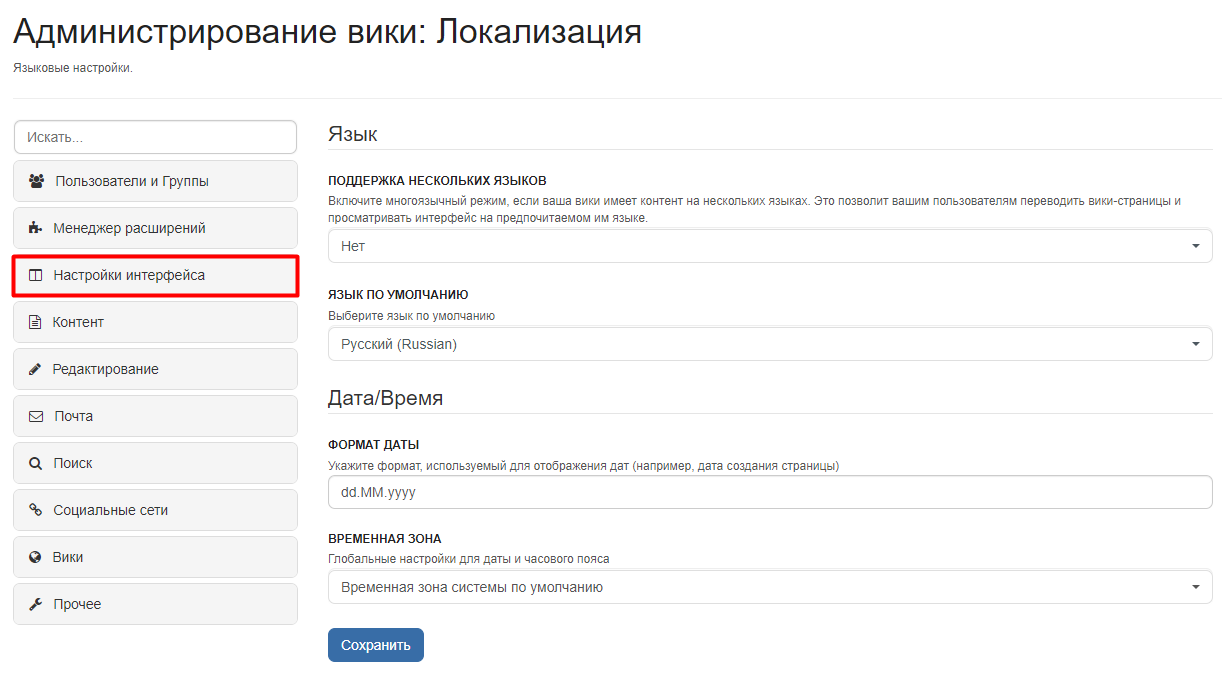Image resolution: width=1222 pixels, height=683 pixels.
Task: Click the envelope icon beside Почта
Action: pos(36,416)
